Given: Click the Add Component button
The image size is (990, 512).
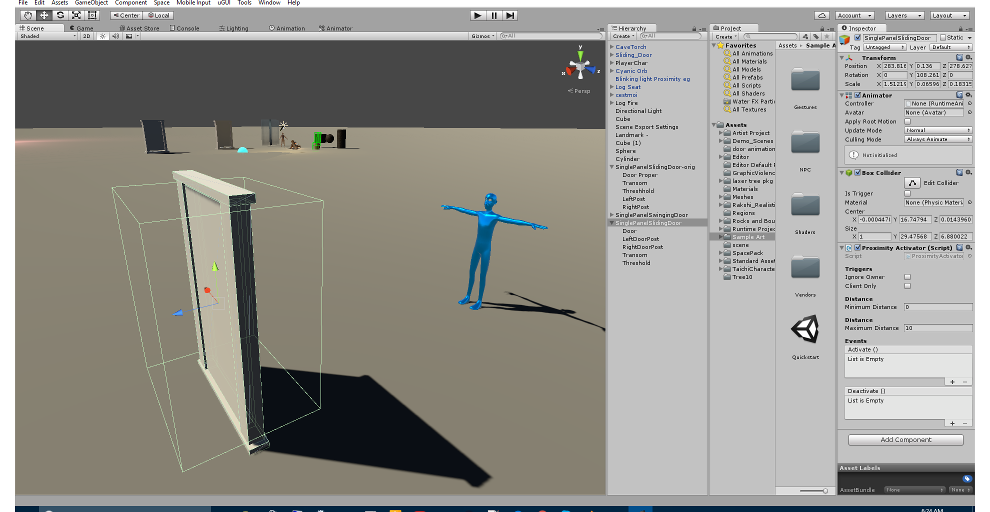Looking at the screenshot, I should (x=905, y=439).
